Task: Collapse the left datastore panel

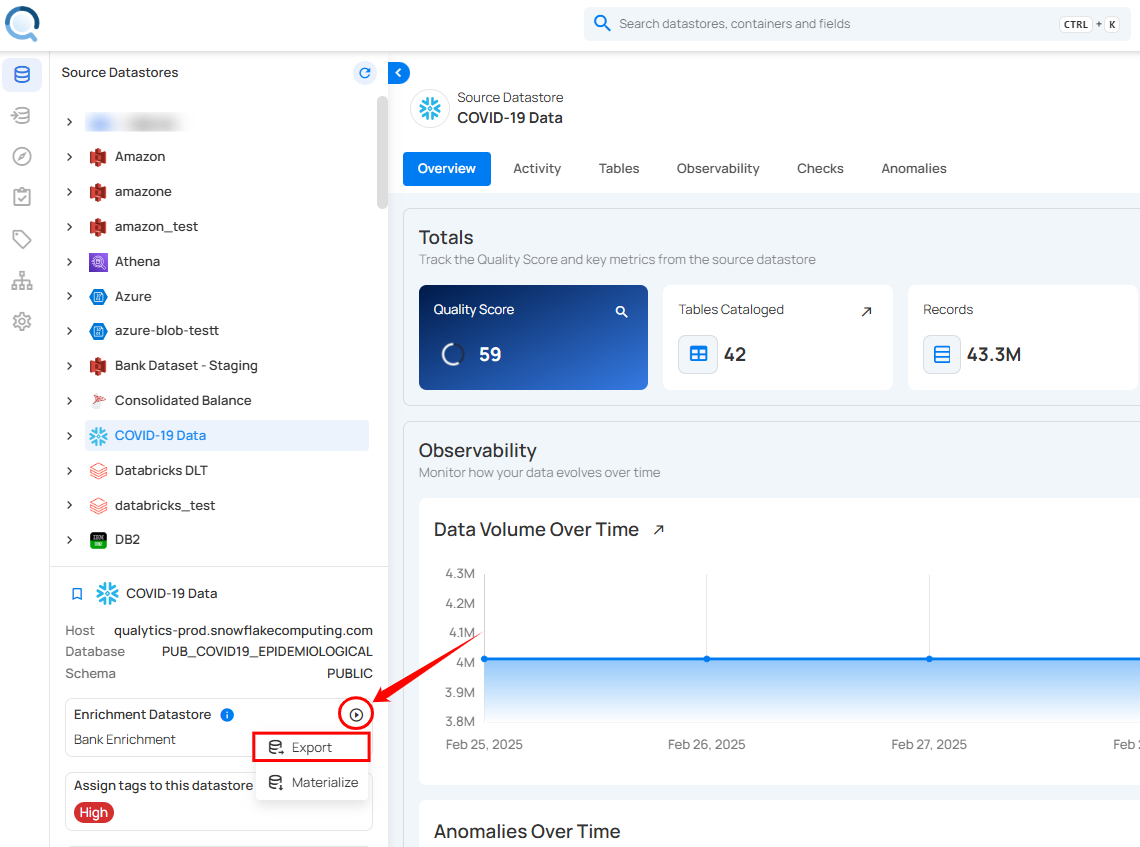Action: click(x=398, y=73)
